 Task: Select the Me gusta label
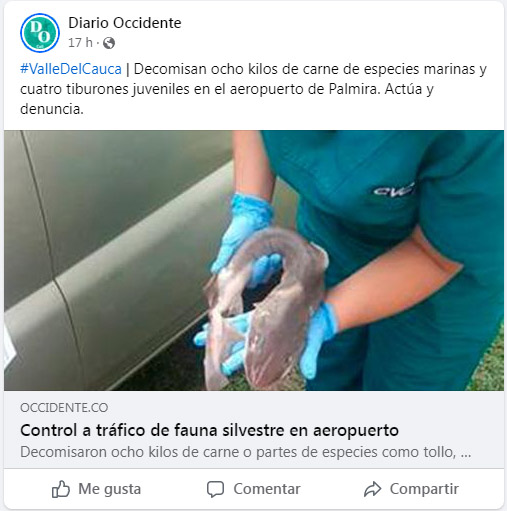[x=110, y=489]
